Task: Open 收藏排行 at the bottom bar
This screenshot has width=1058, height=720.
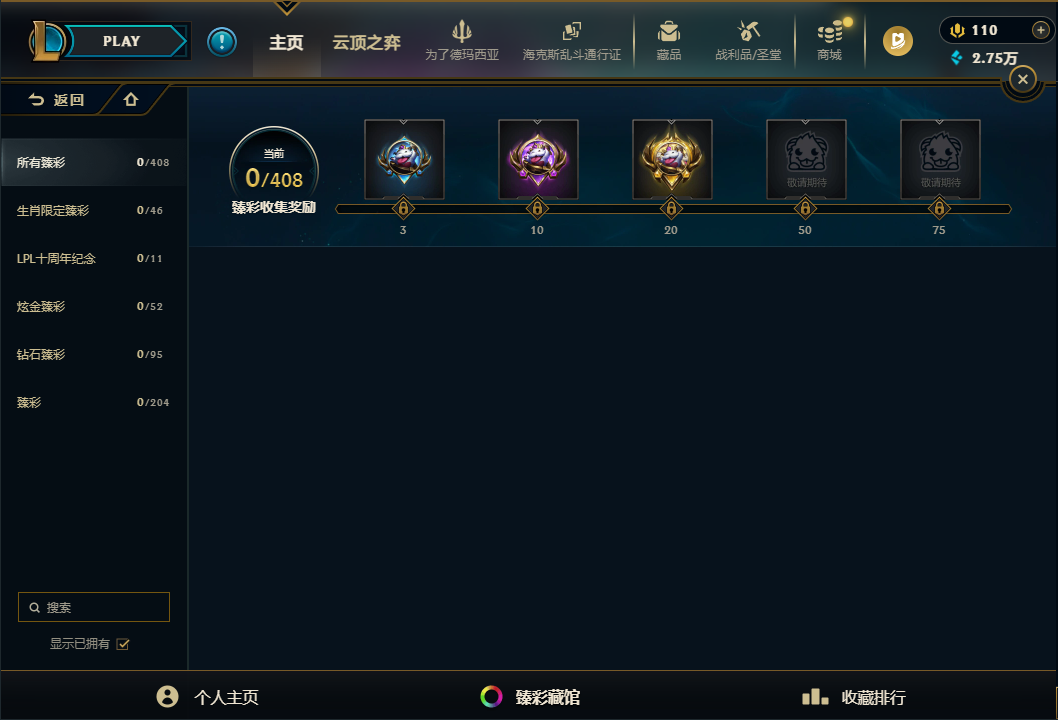Action: [854, 697]
